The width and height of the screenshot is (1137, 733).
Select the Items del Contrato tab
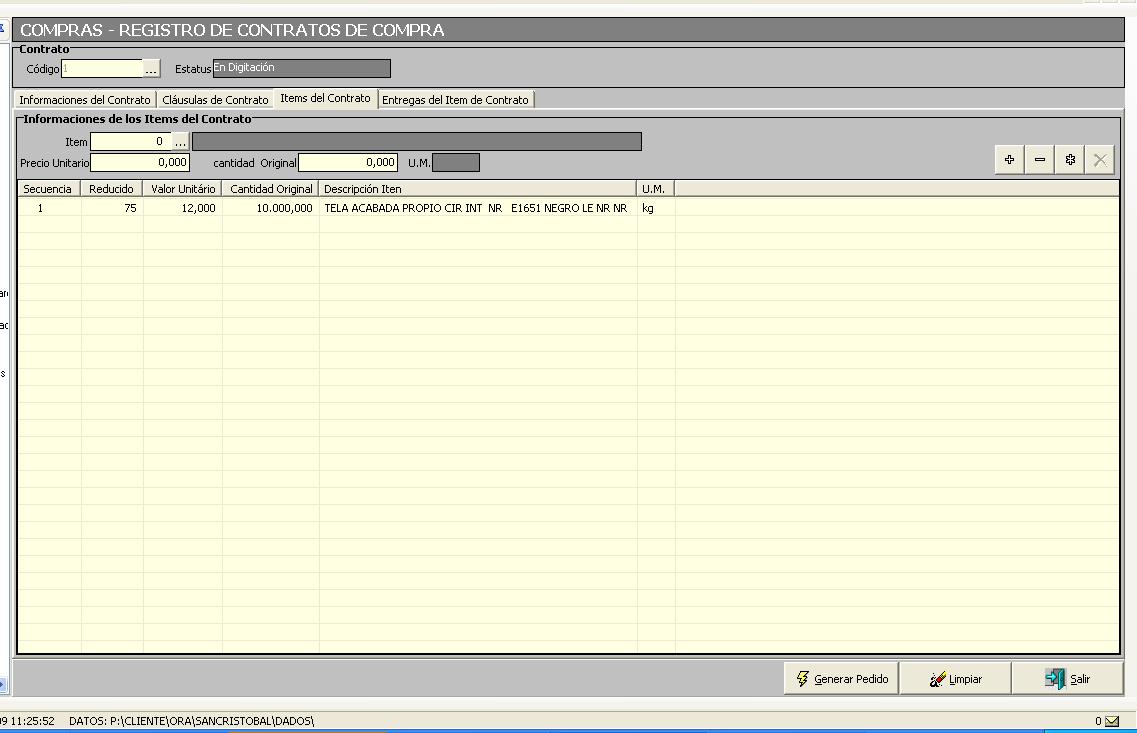click(x=325, y=98)
